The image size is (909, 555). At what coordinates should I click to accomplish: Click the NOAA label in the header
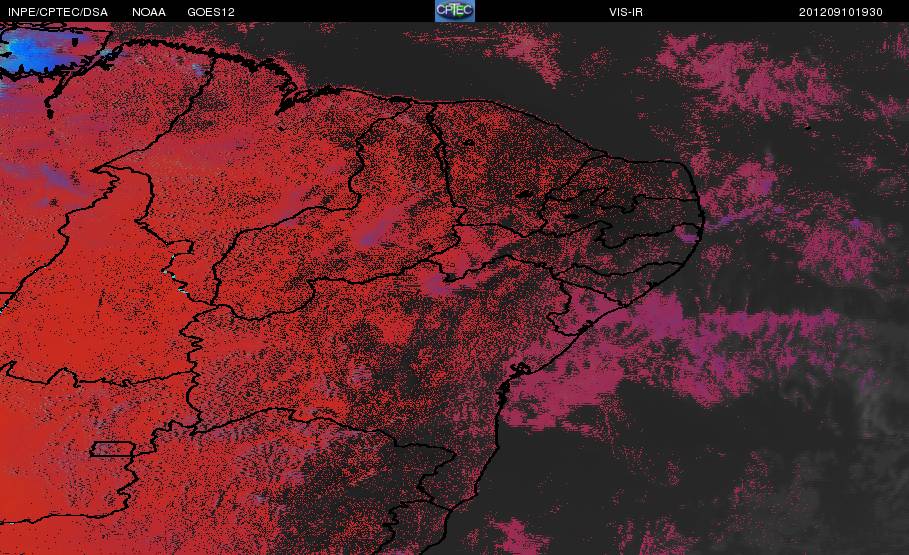pos(149,12)
